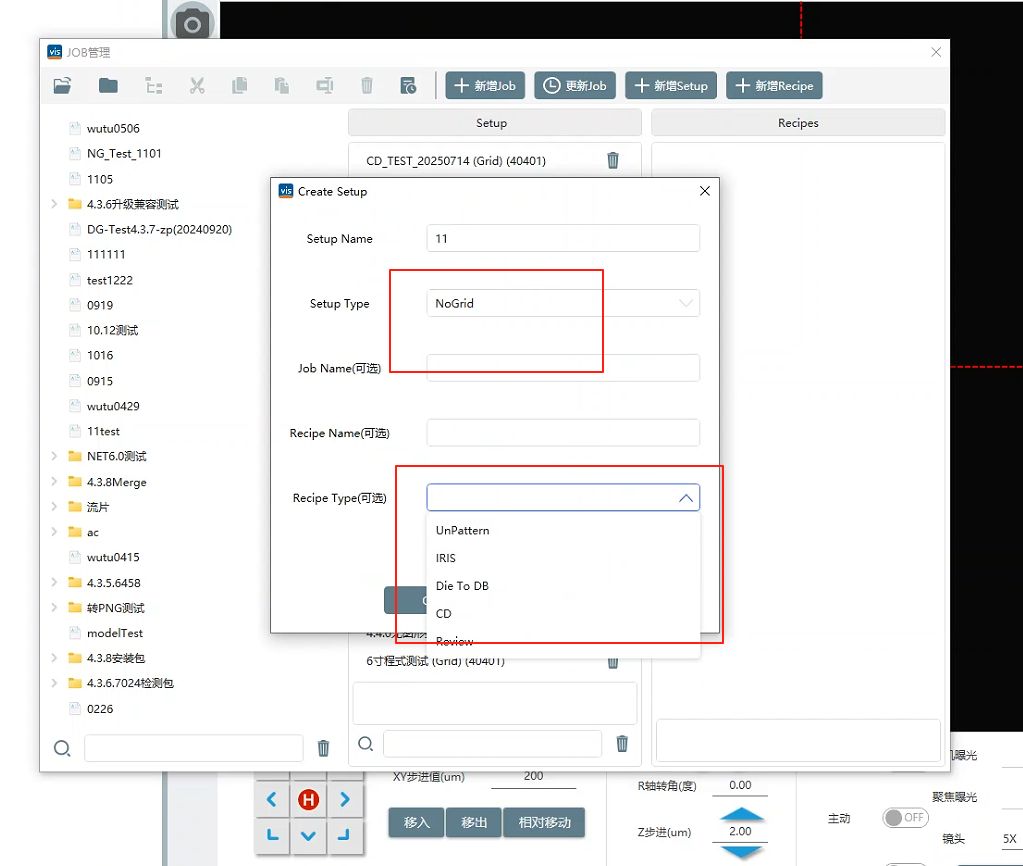Choose Die To DB recipe type
Viewport: 1023px width, 866px height.
coord(462,586)
